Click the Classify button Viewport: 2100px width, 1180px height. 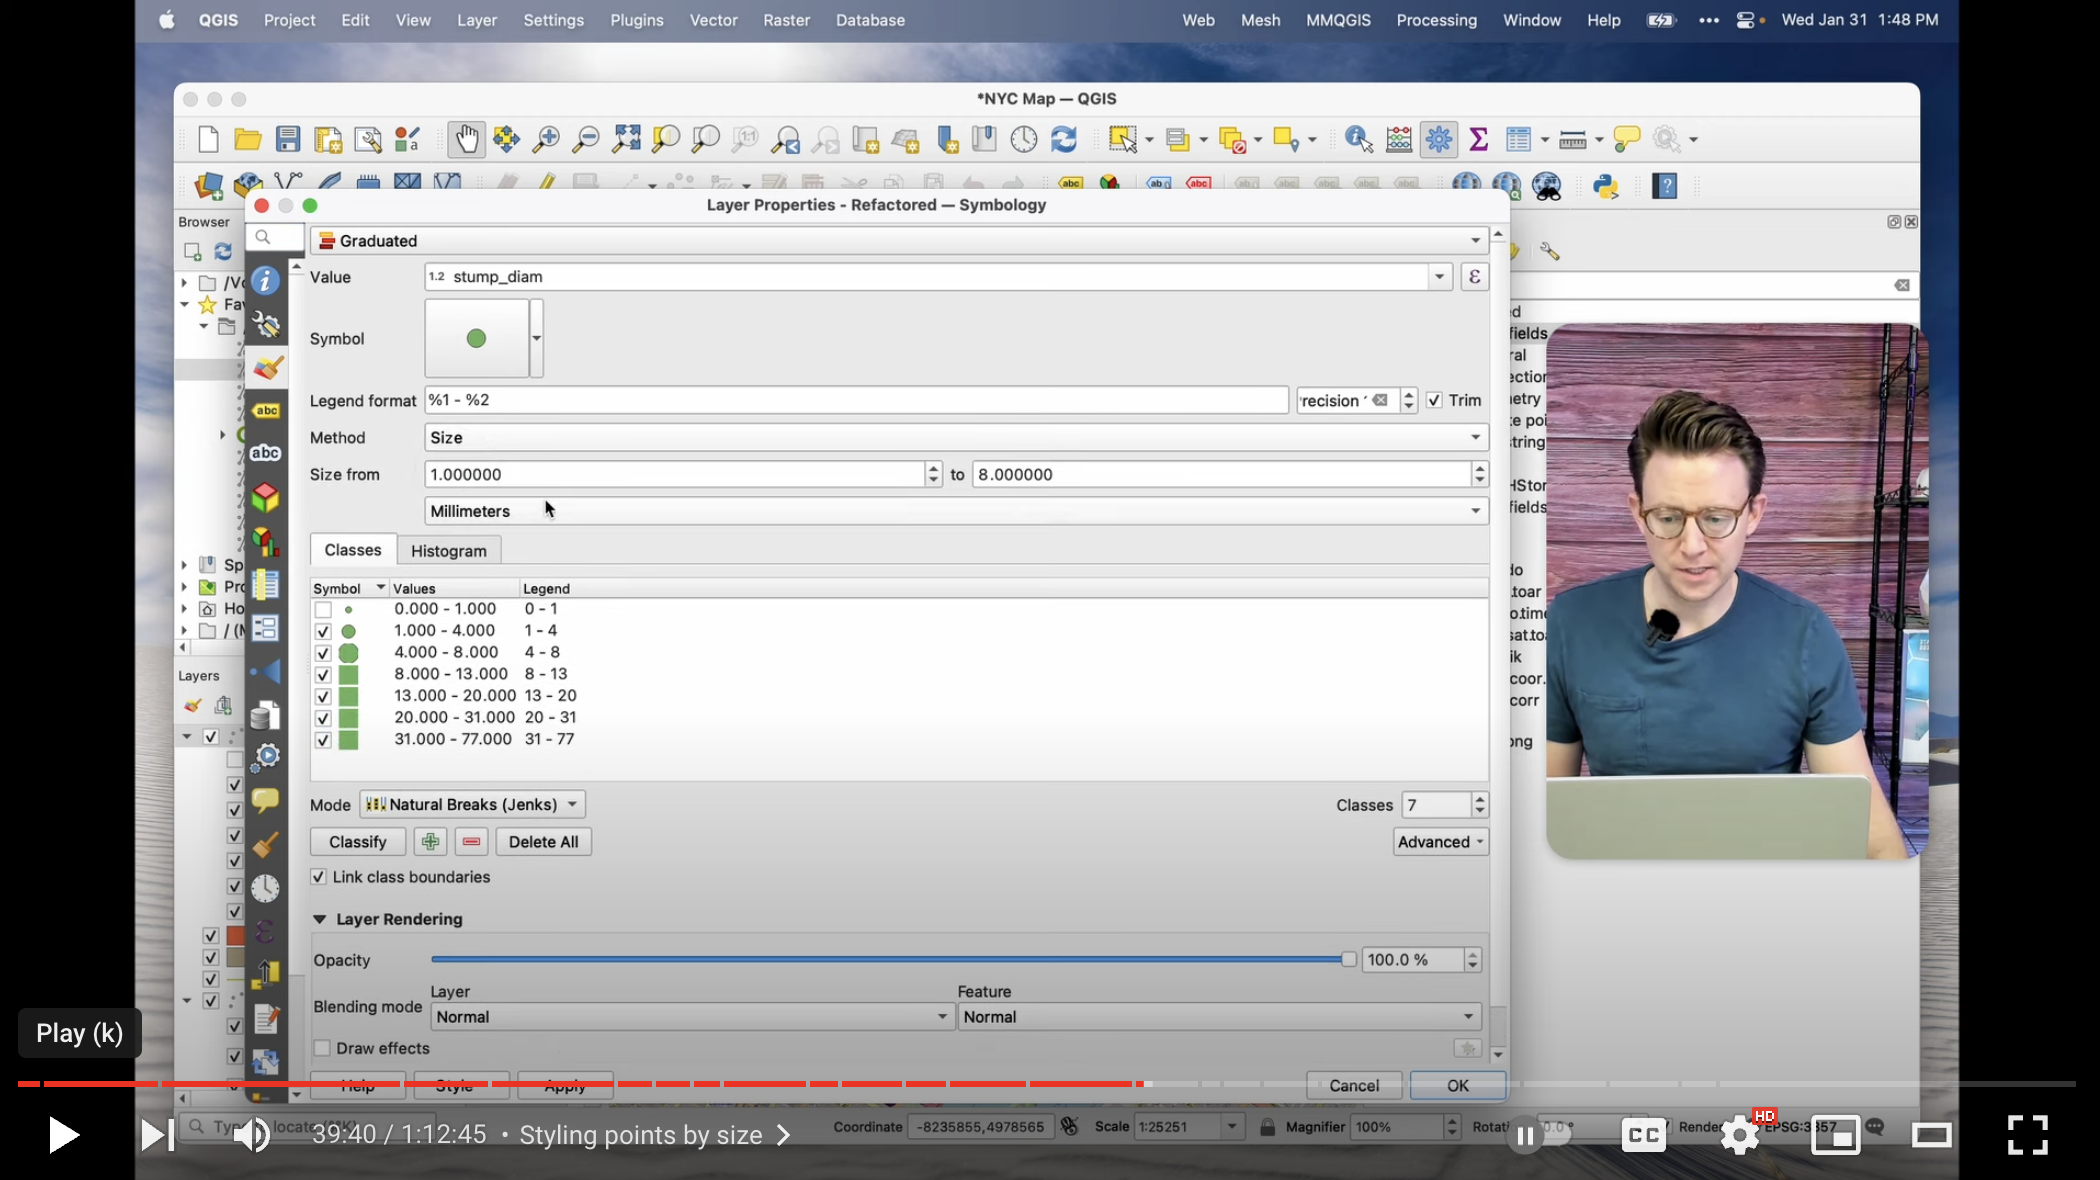click(357, 842)
